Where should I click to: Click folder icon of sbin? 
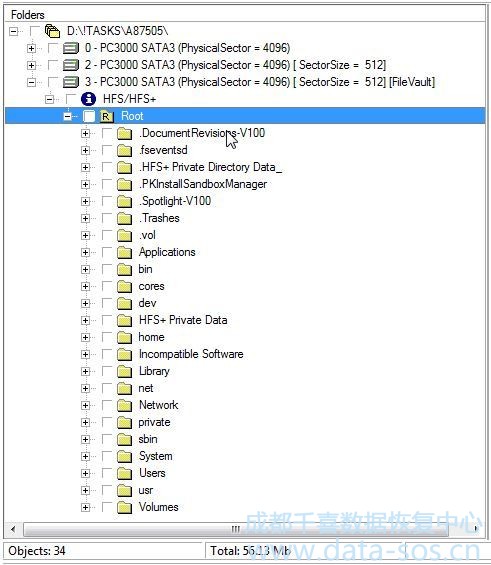coord(125,439)
